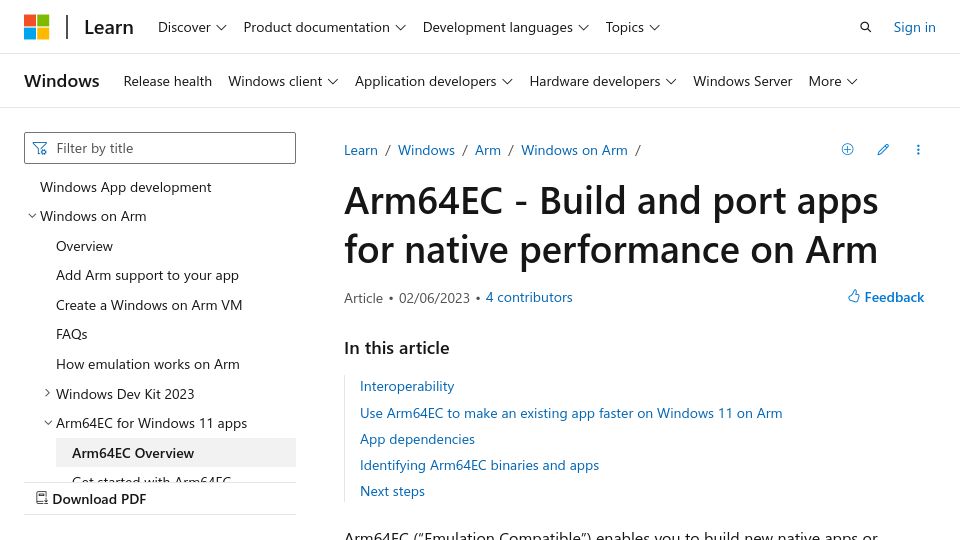Click the Microsoft logo
This screenshot has width=960, height=540.
pos(37,27)
